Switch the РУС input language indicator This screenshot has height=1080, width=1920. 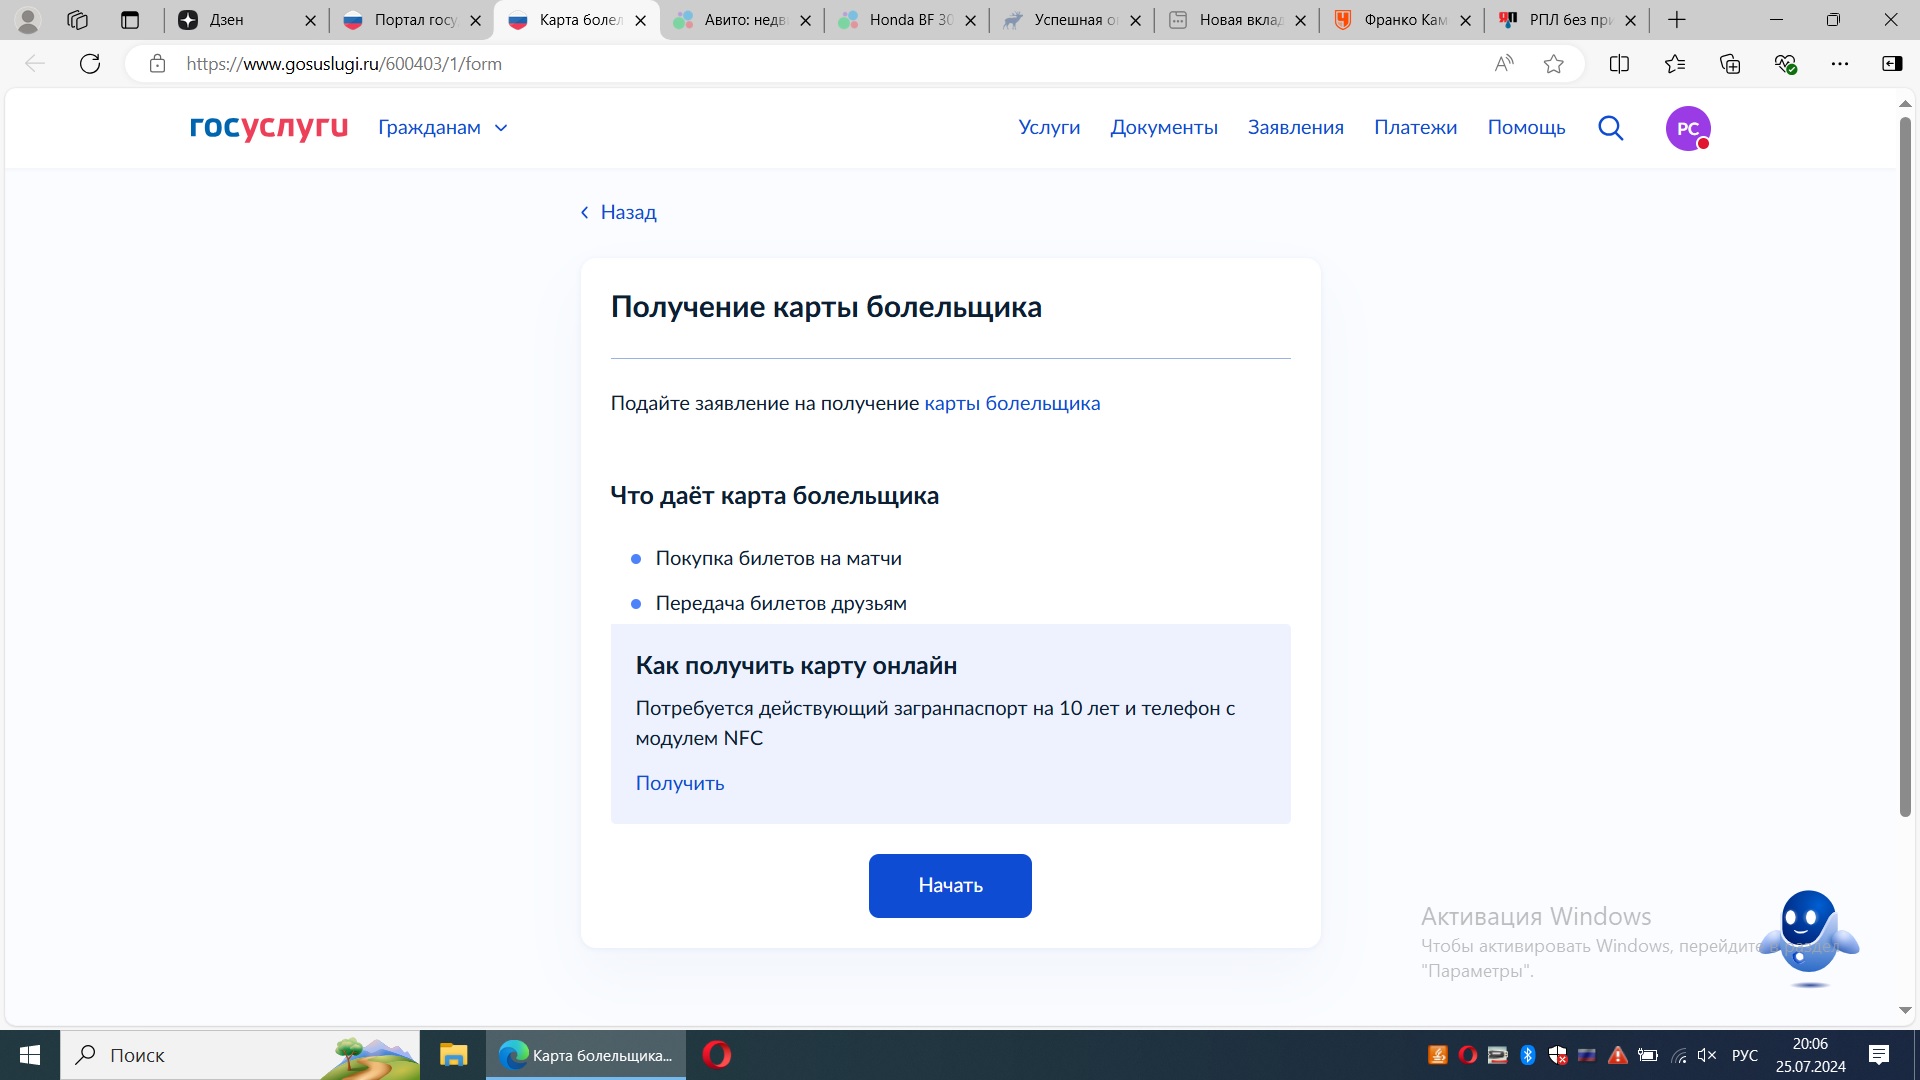[1745, 1055]
